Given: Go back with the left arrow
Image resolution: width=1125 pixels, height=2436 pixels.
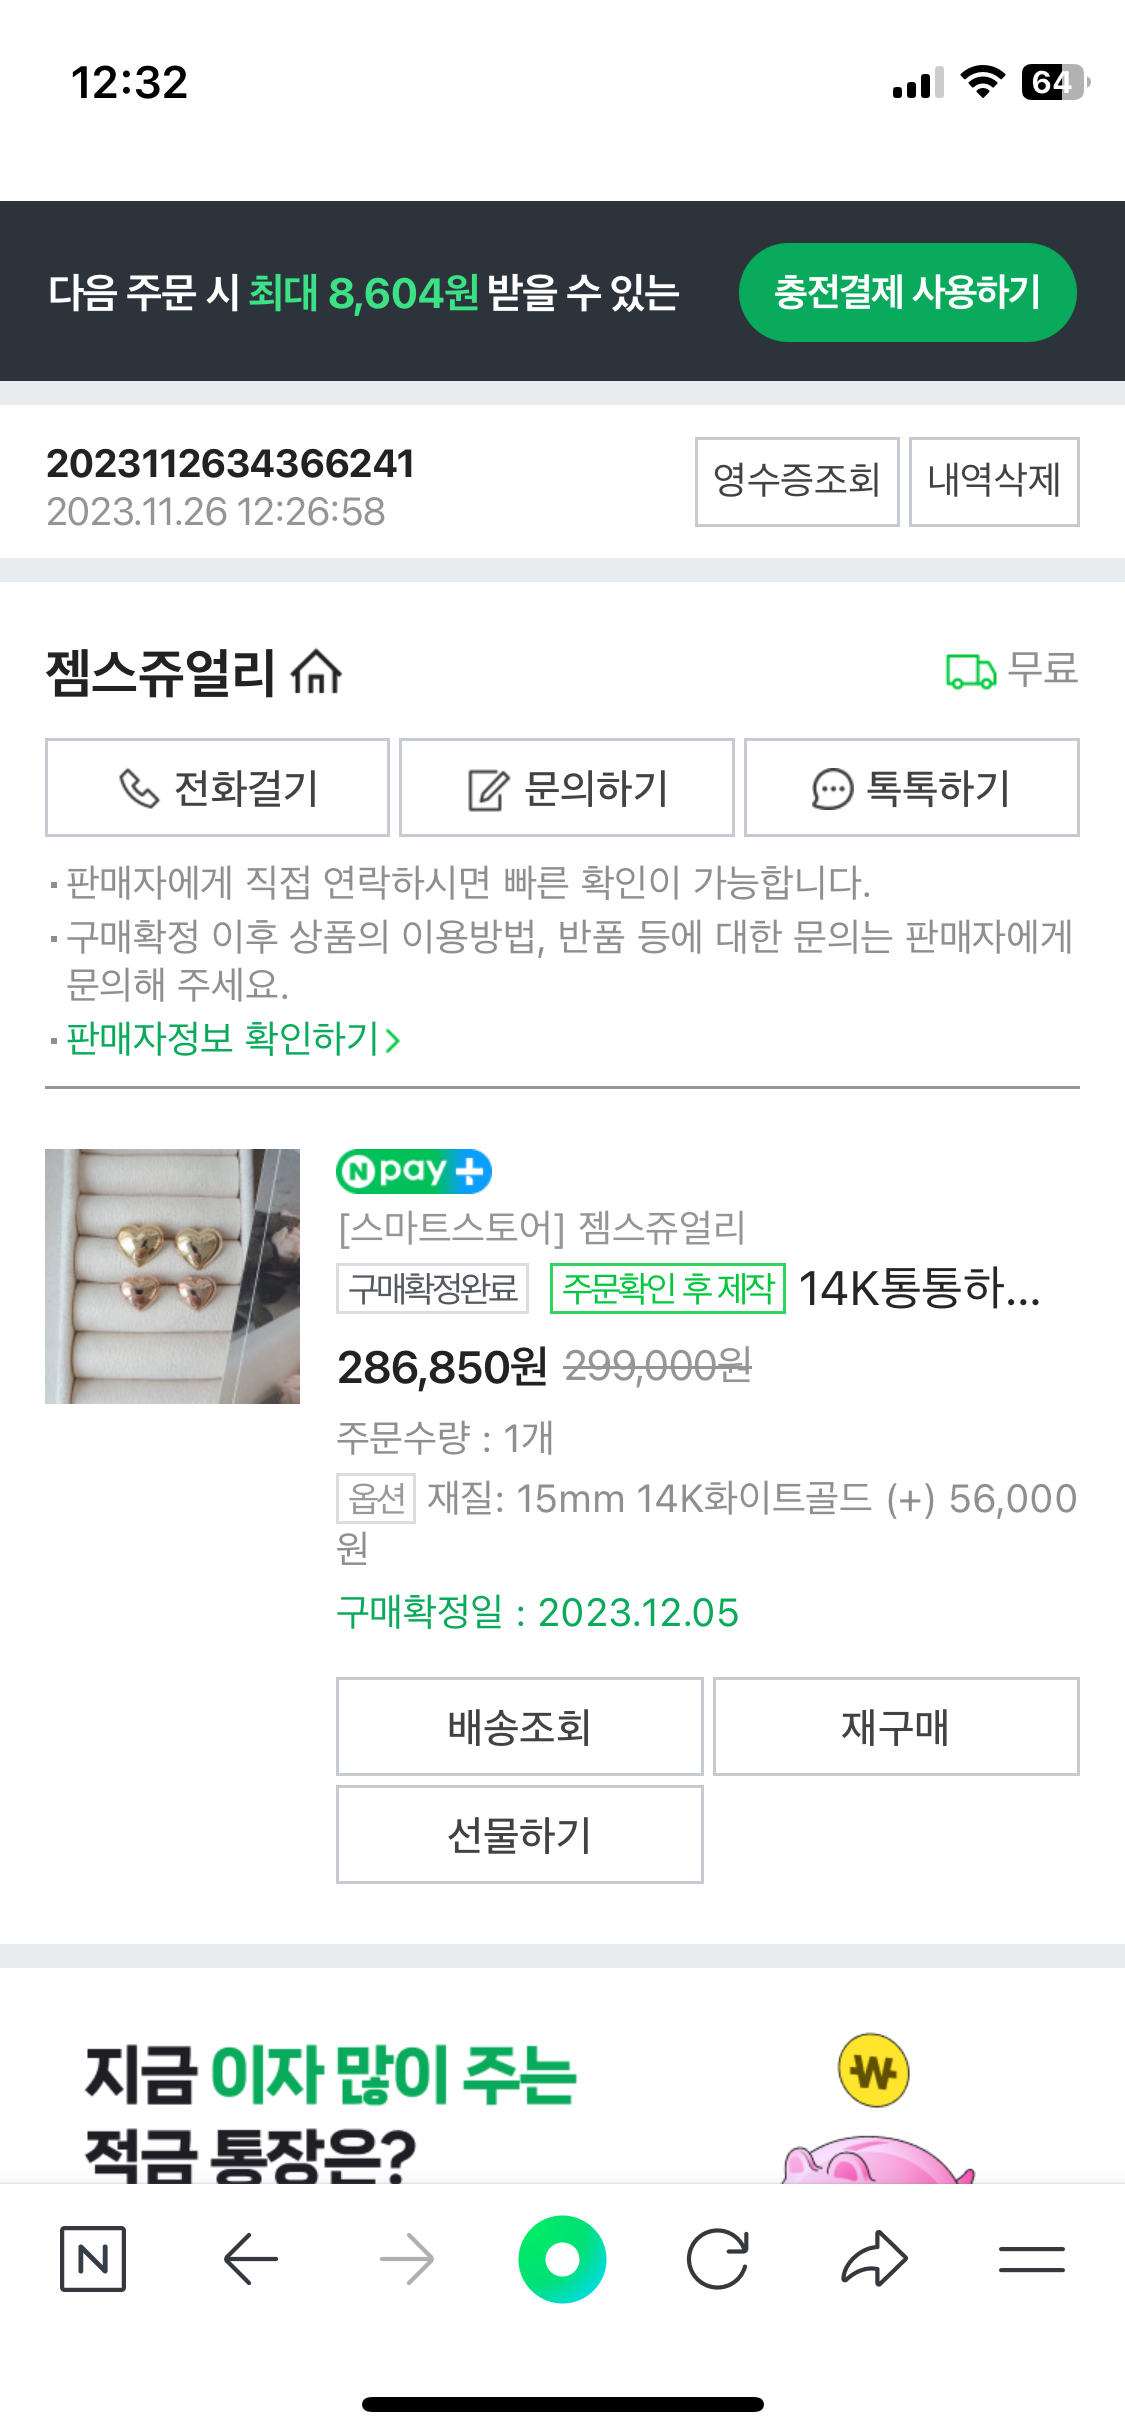Looking at the screenshot, I should coord(250,2258).
